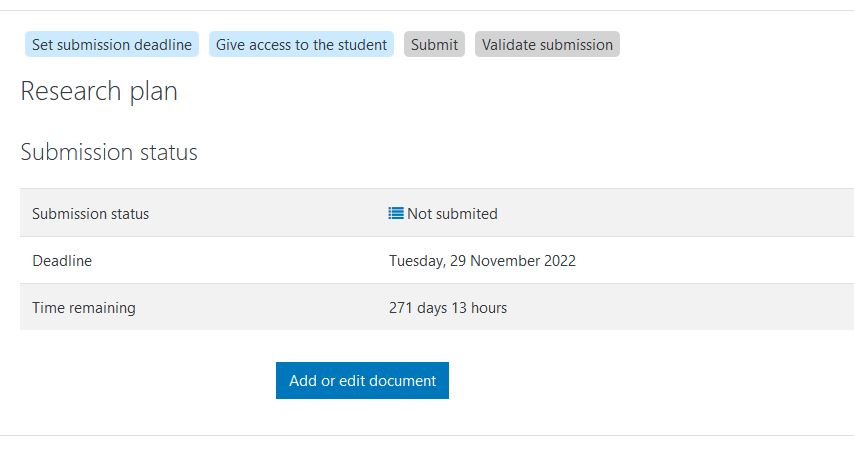This screenshot has height=449, width=854.
Task: Click the list icon beside Not submited
Action: point(396,213)
